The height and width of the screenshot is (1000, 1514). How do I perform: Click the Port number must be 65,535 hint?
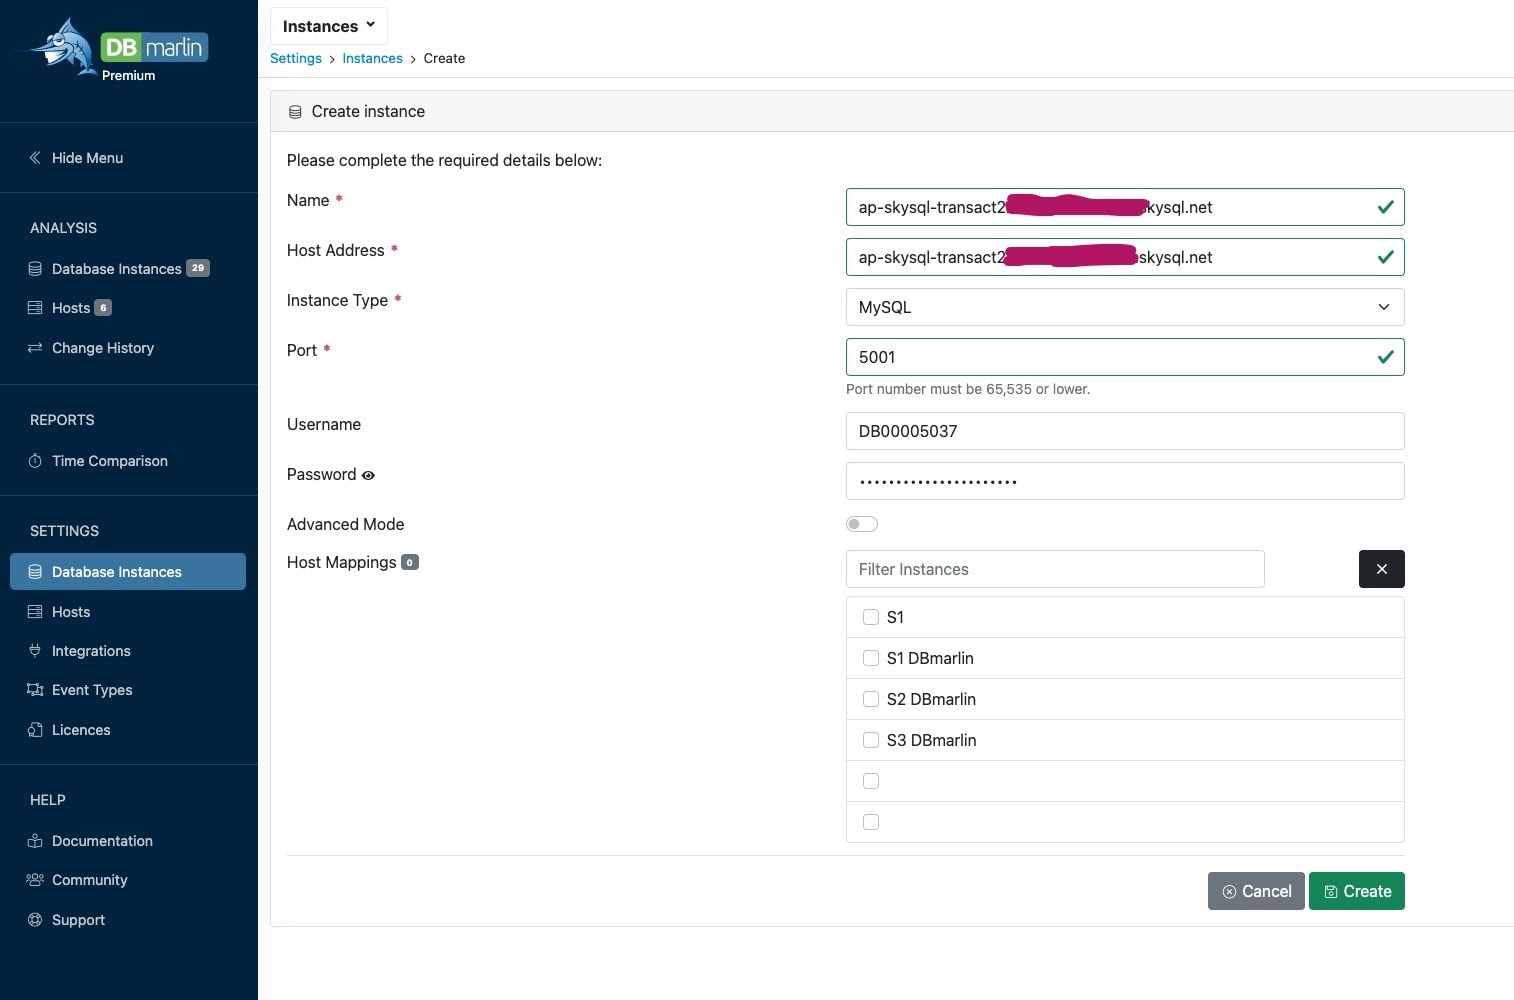(968, 389)
